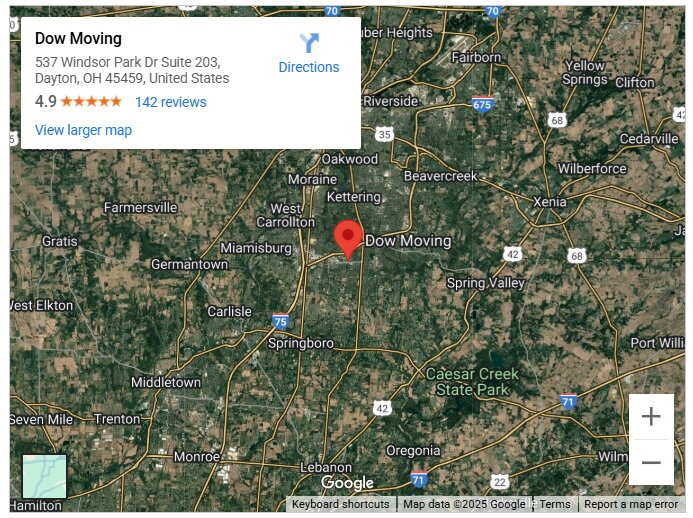Zoom out with the minus button

pos(651,462)
